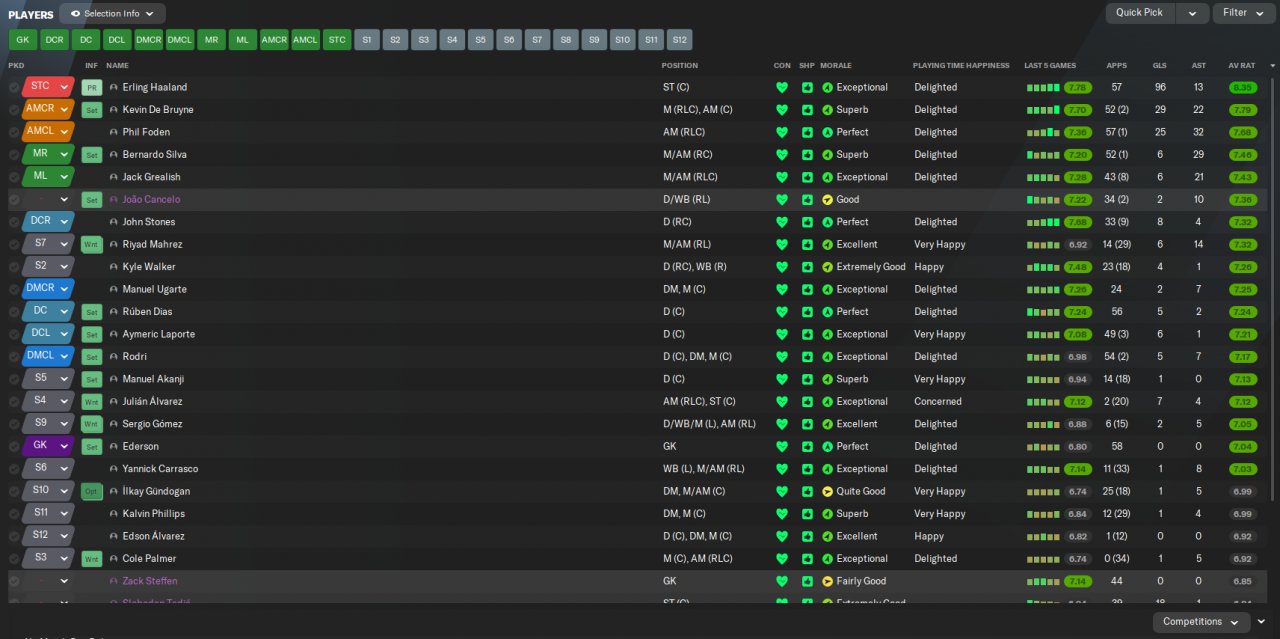Select the S1 substitute slot button
This screenshot has width=1280, height=639.
pos(367,40)
